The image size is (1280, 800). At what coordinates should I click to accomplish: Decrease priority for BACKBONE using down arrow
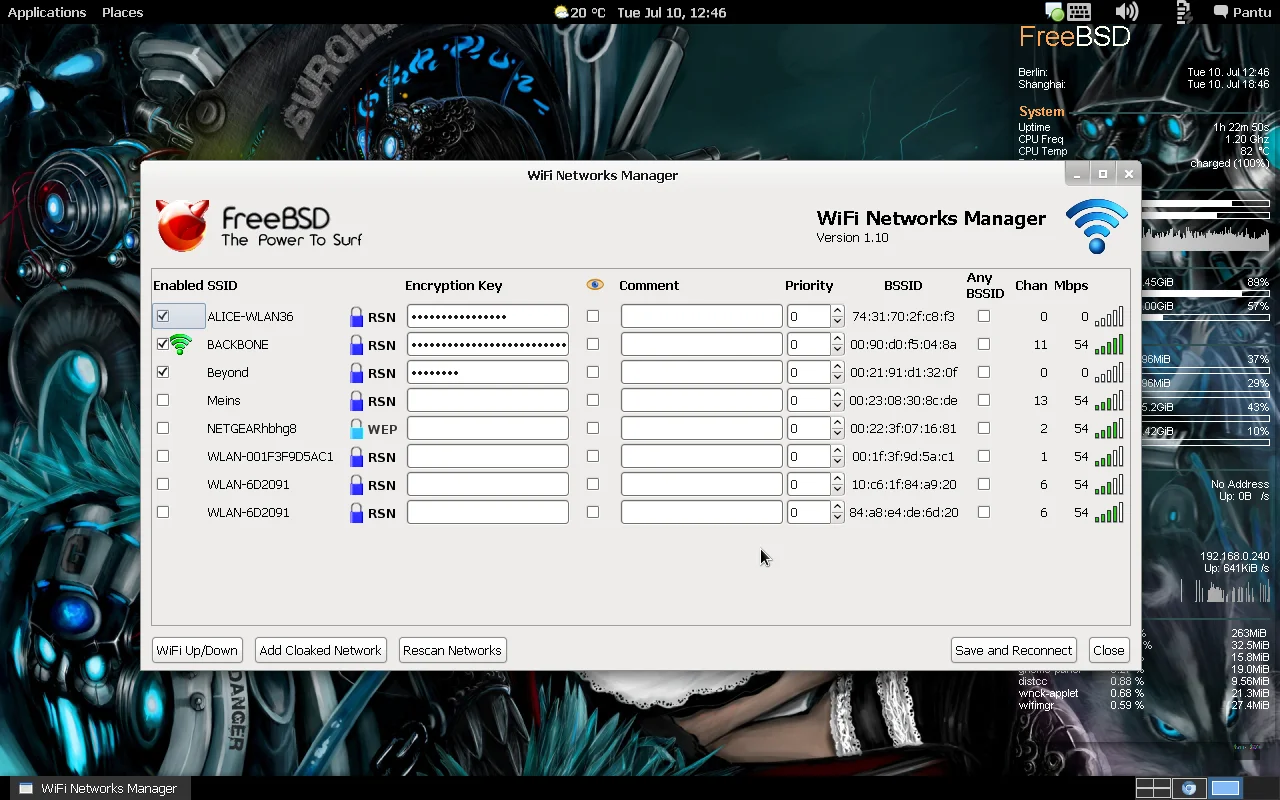tap(837, 350)
